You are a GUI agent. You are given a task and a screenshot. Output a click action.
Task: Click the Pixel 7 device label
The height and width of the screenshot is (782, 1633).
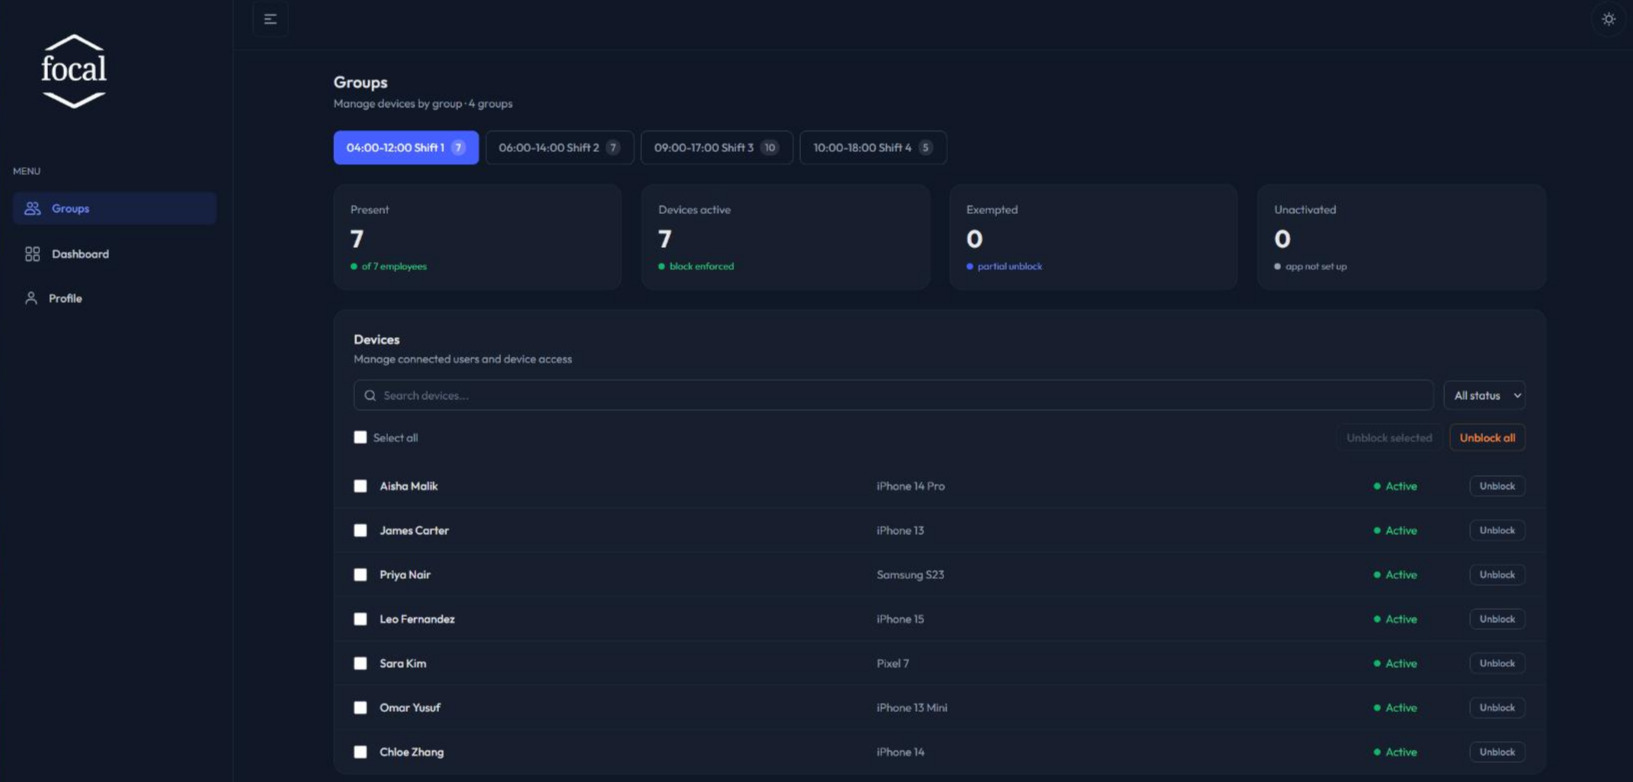click(893, 663)
